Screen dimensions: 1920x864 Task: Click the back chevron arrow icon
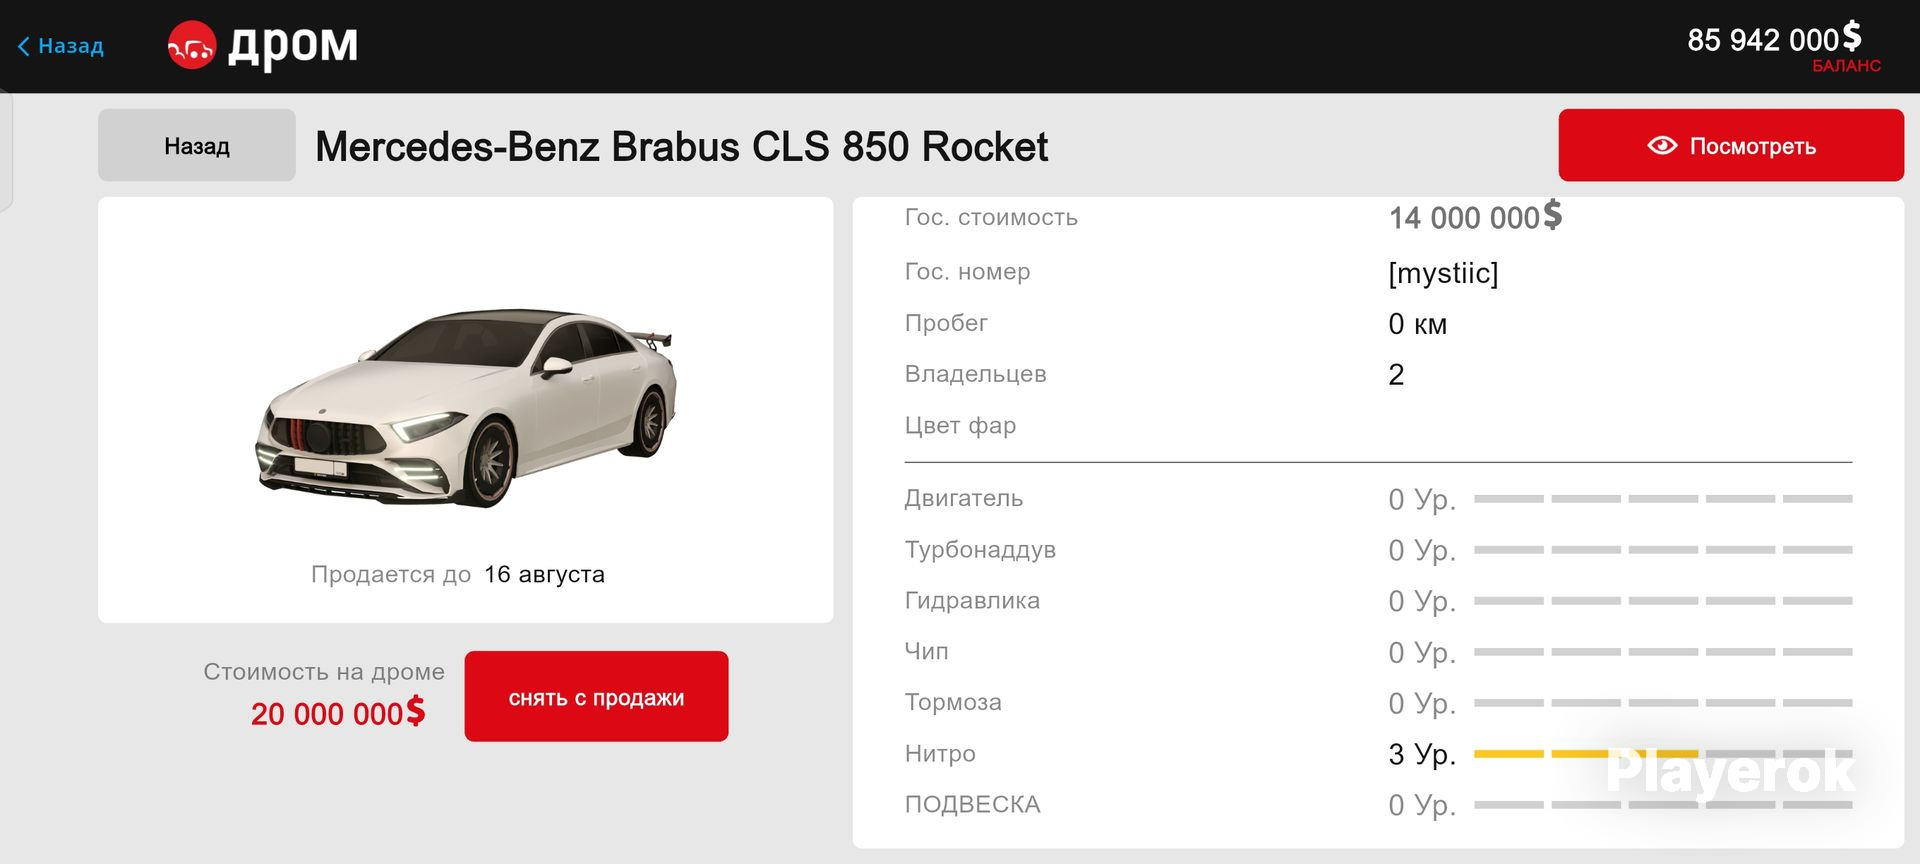point(24,46)
